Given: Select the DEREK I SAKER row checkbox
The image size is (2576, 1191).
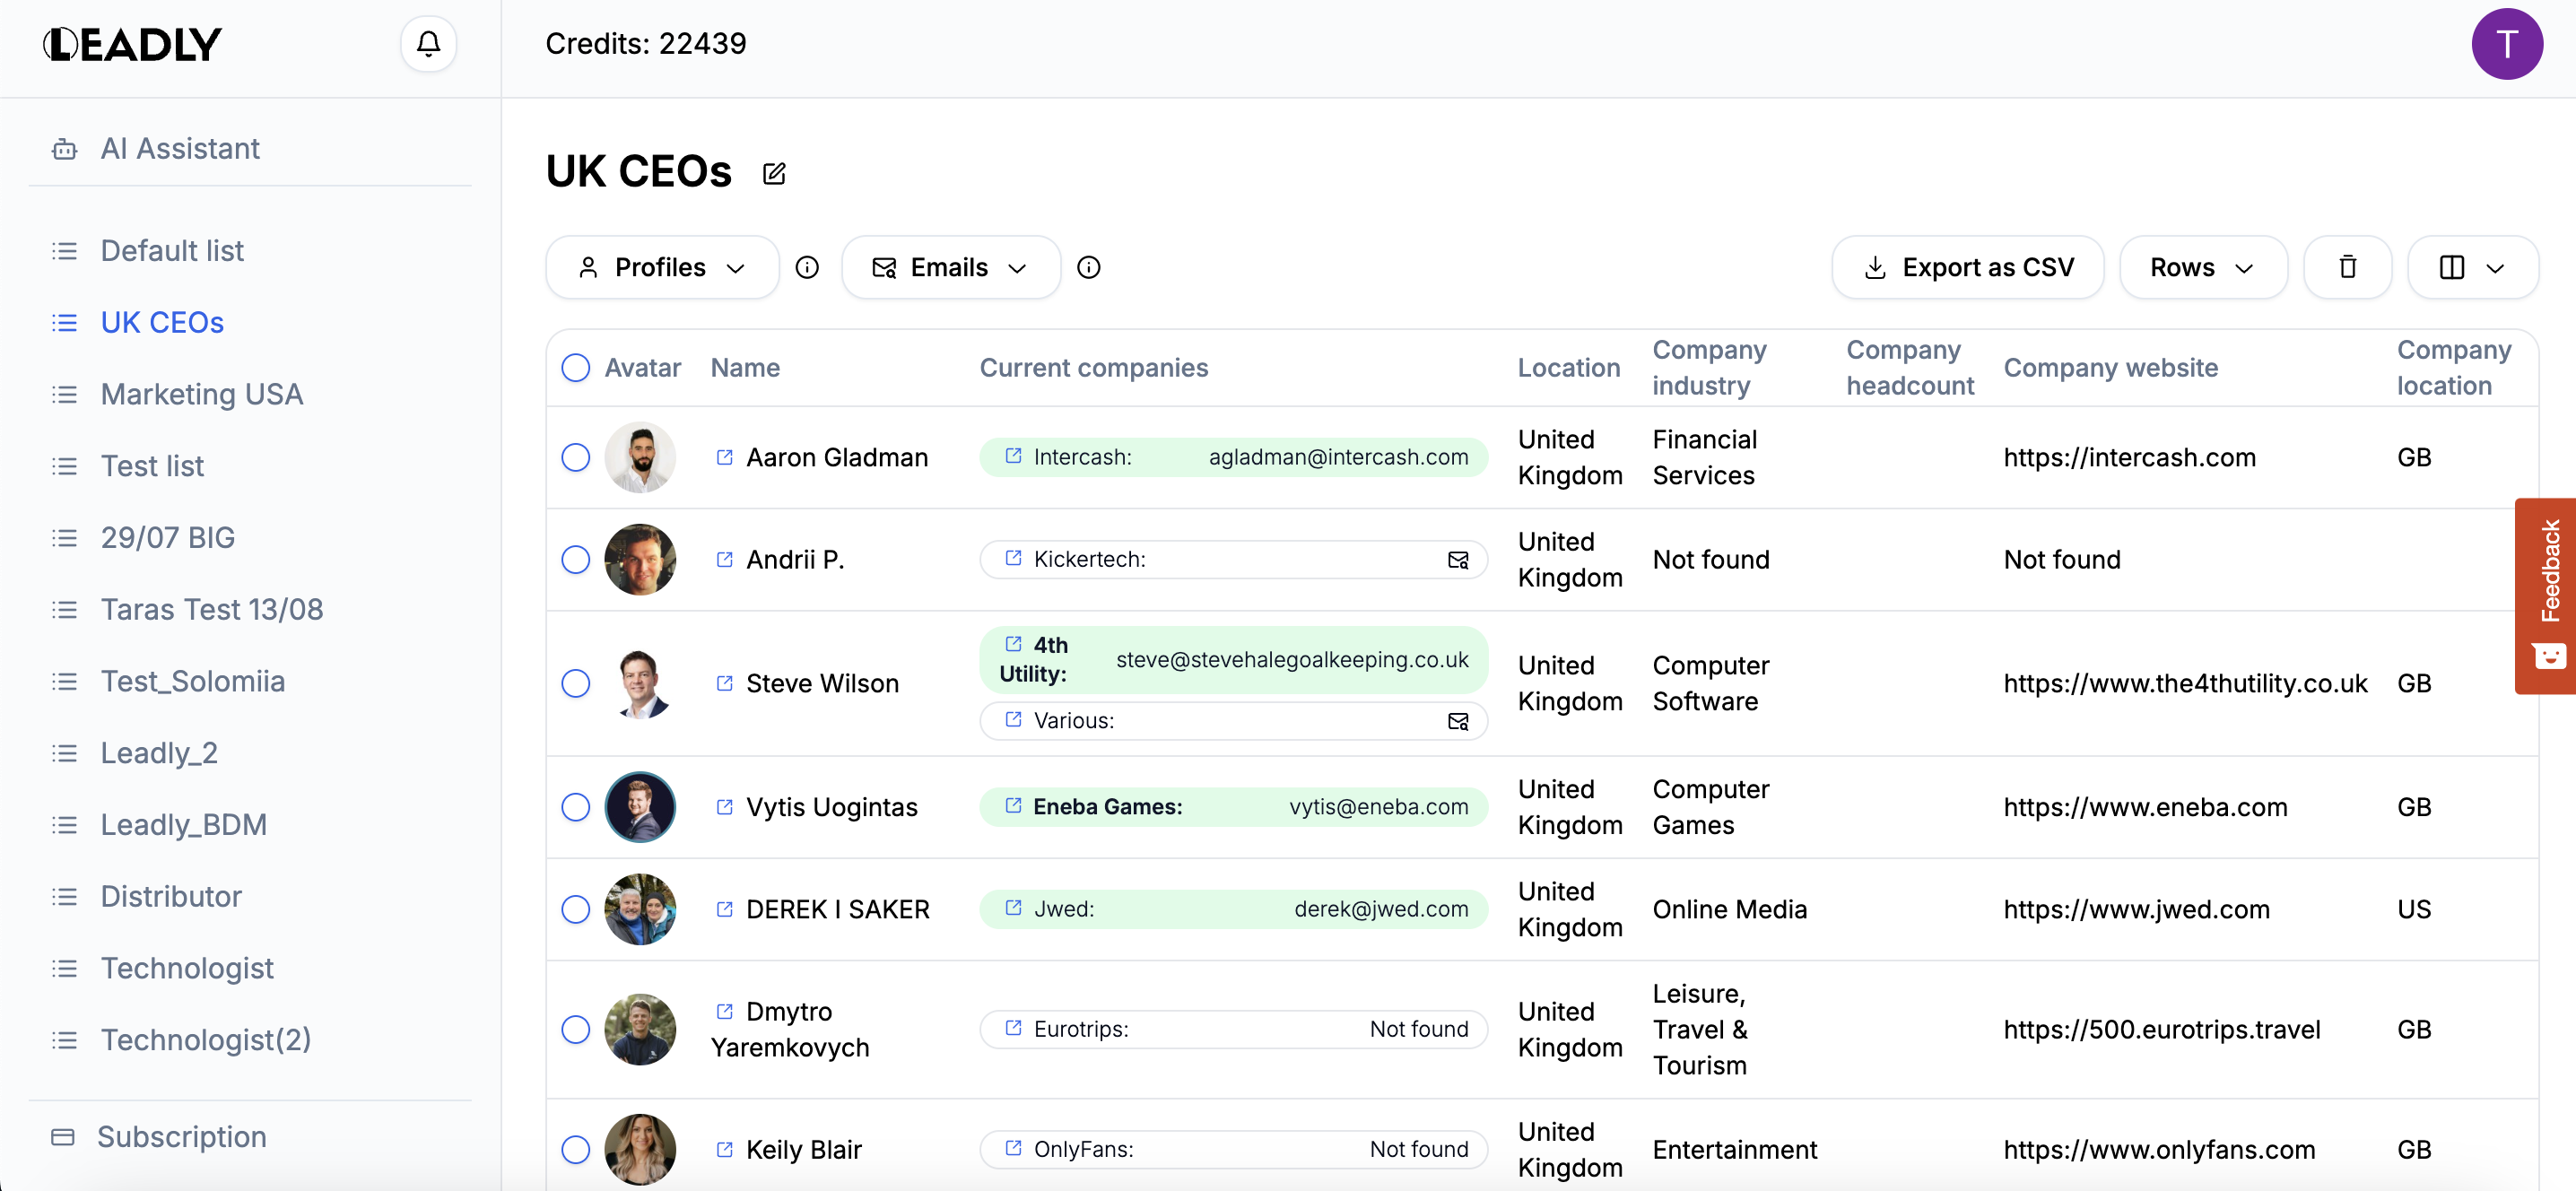Looking at the screenshot, I should point(575,909).
